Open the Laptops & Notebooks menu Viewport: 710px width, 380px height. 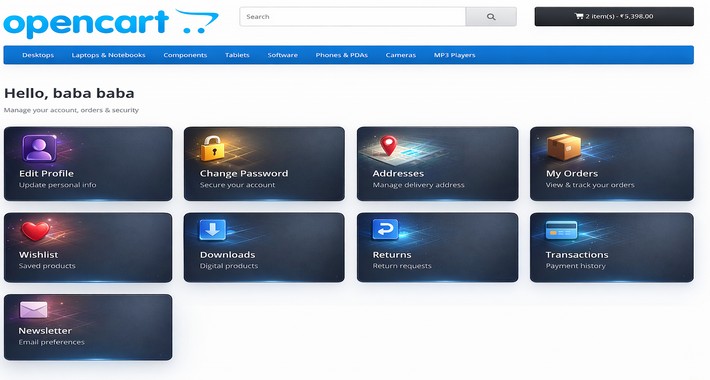tap(108, 55)
